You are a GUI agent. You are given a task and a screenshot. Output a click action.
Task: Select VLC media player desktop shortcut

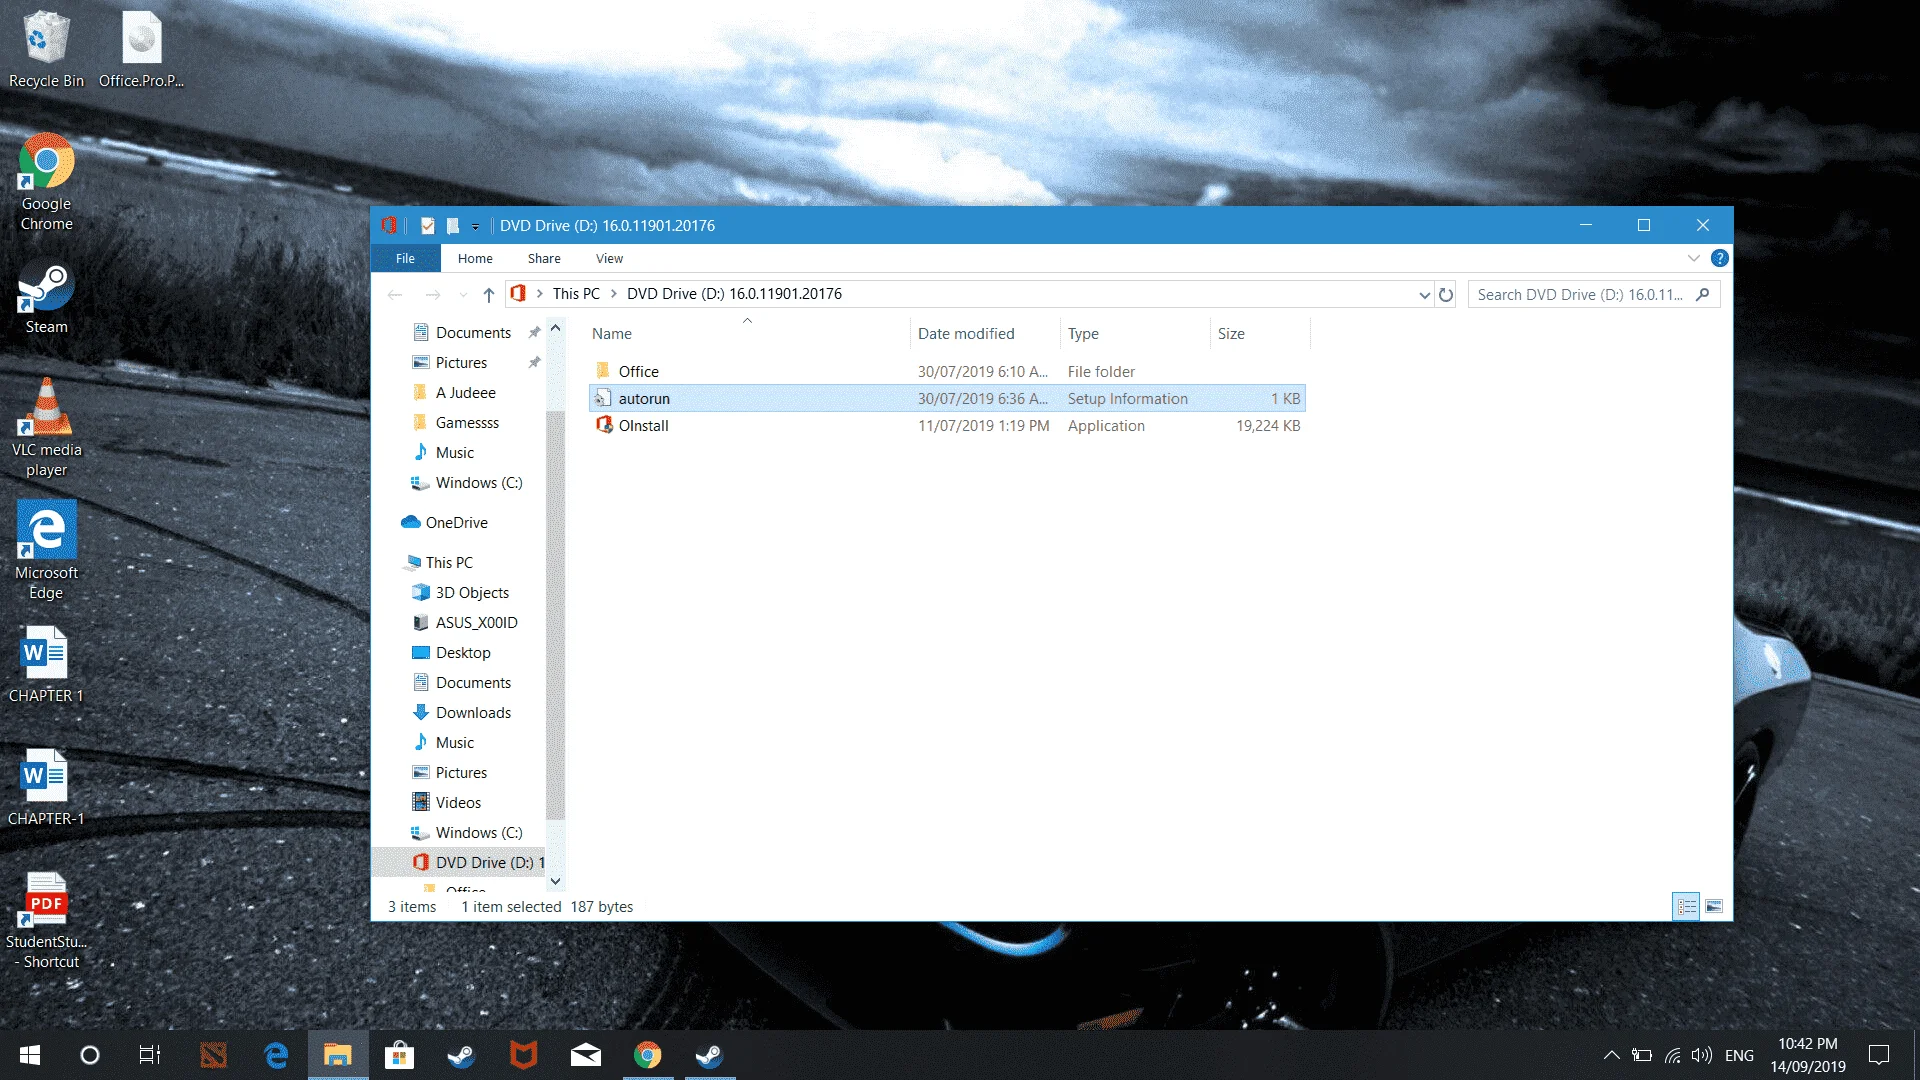point(46,429)
